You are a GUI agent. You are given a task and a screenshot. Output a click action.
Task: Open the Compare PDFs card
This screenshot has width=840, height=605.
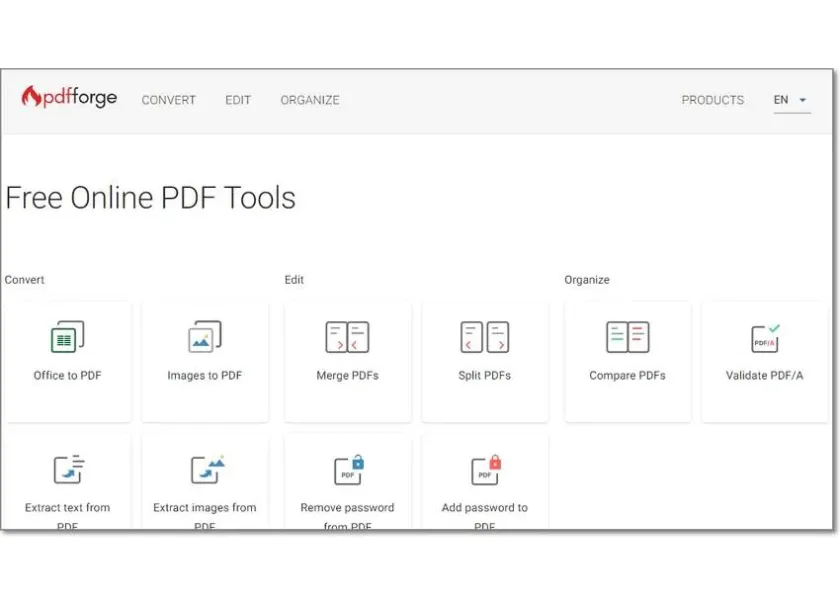[627, 360]
